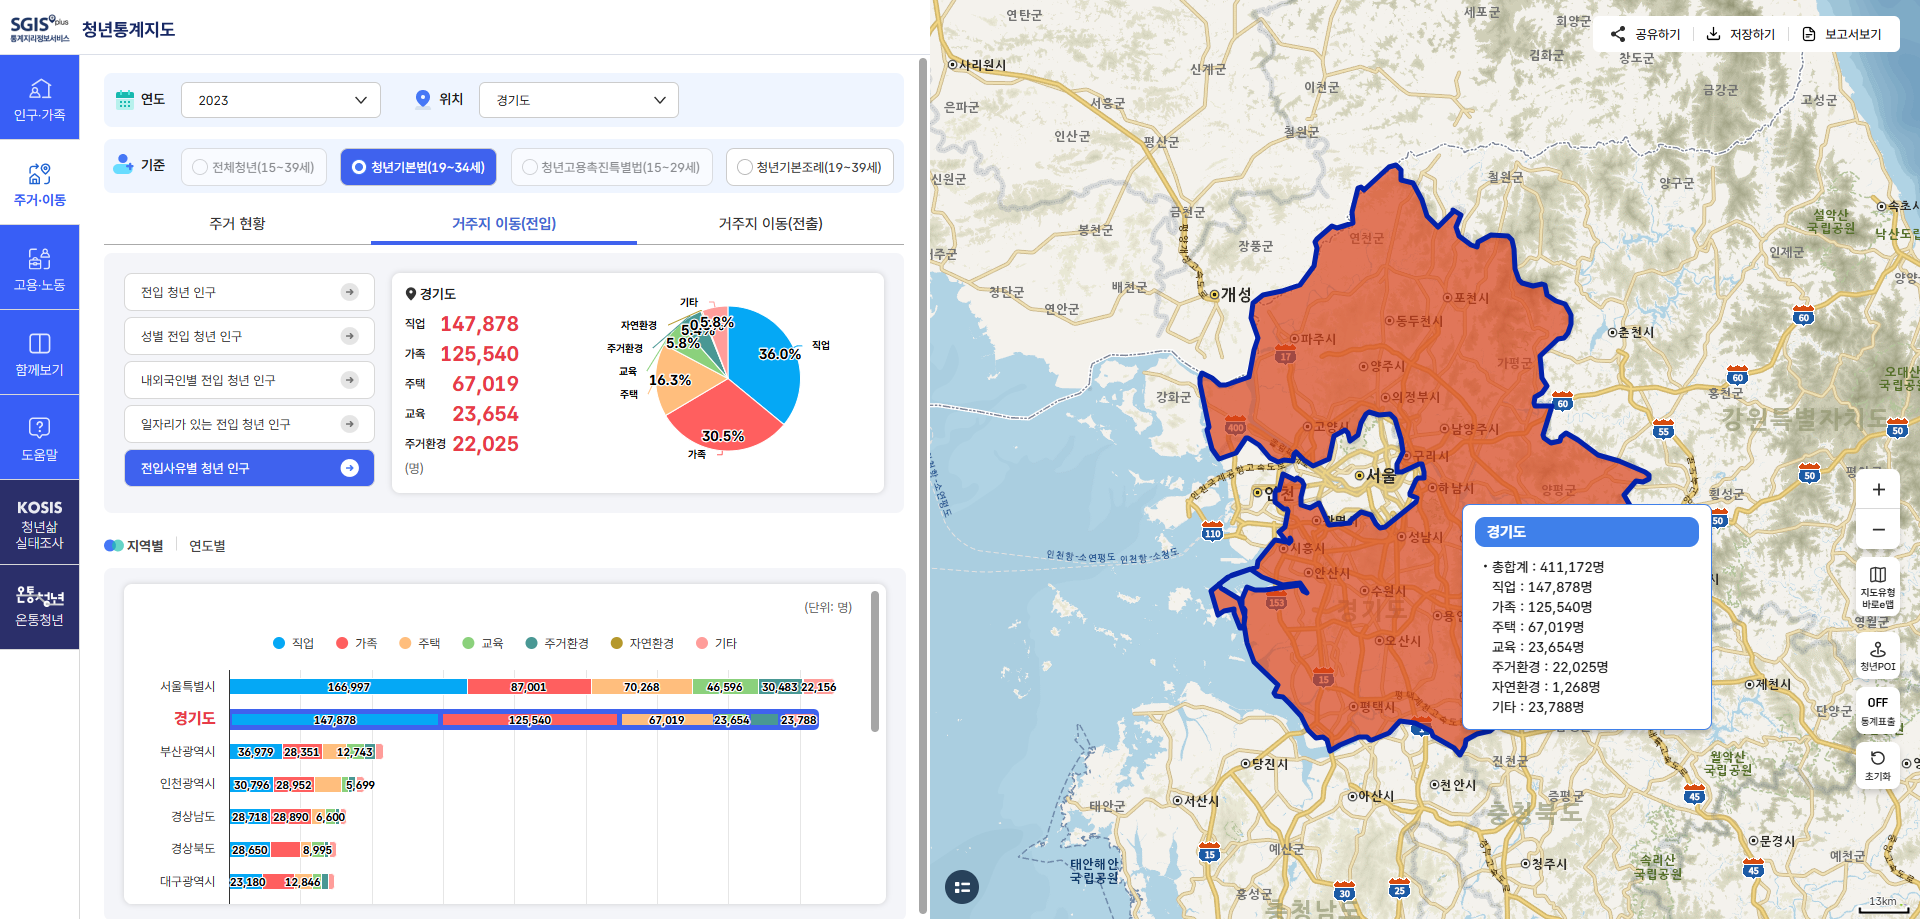This screenshot has height=919, width=1920.
Task: Select 청년기본조례(19~39세) radio option
Action: click(809, 167)
